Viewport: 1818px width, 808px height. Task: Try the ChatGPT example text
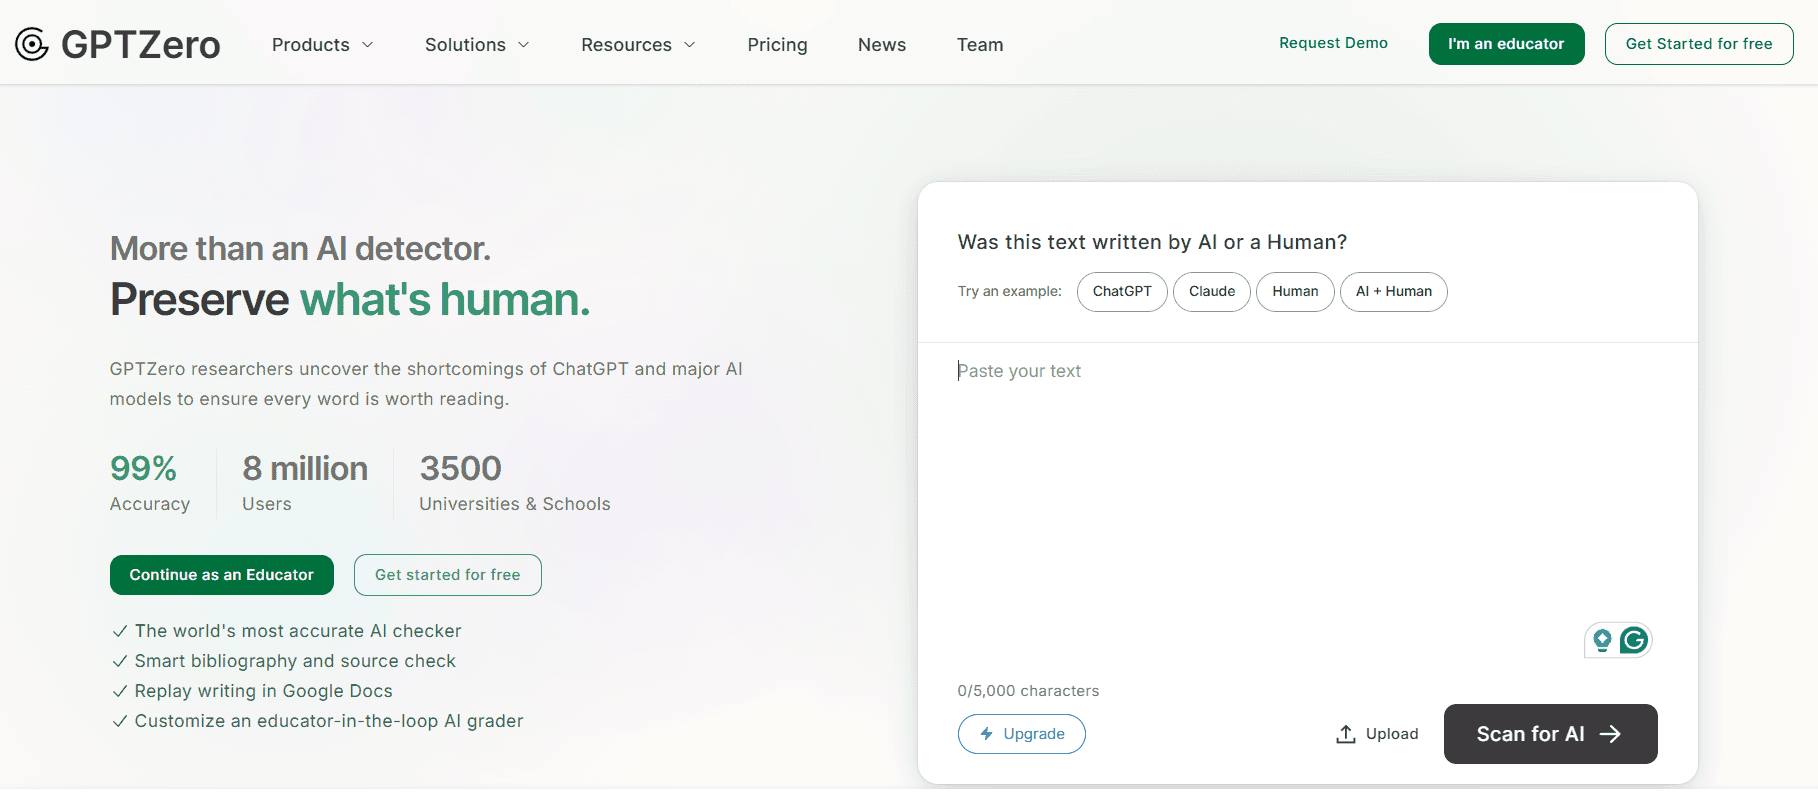pyautogui.click(x=1122, y=292)
